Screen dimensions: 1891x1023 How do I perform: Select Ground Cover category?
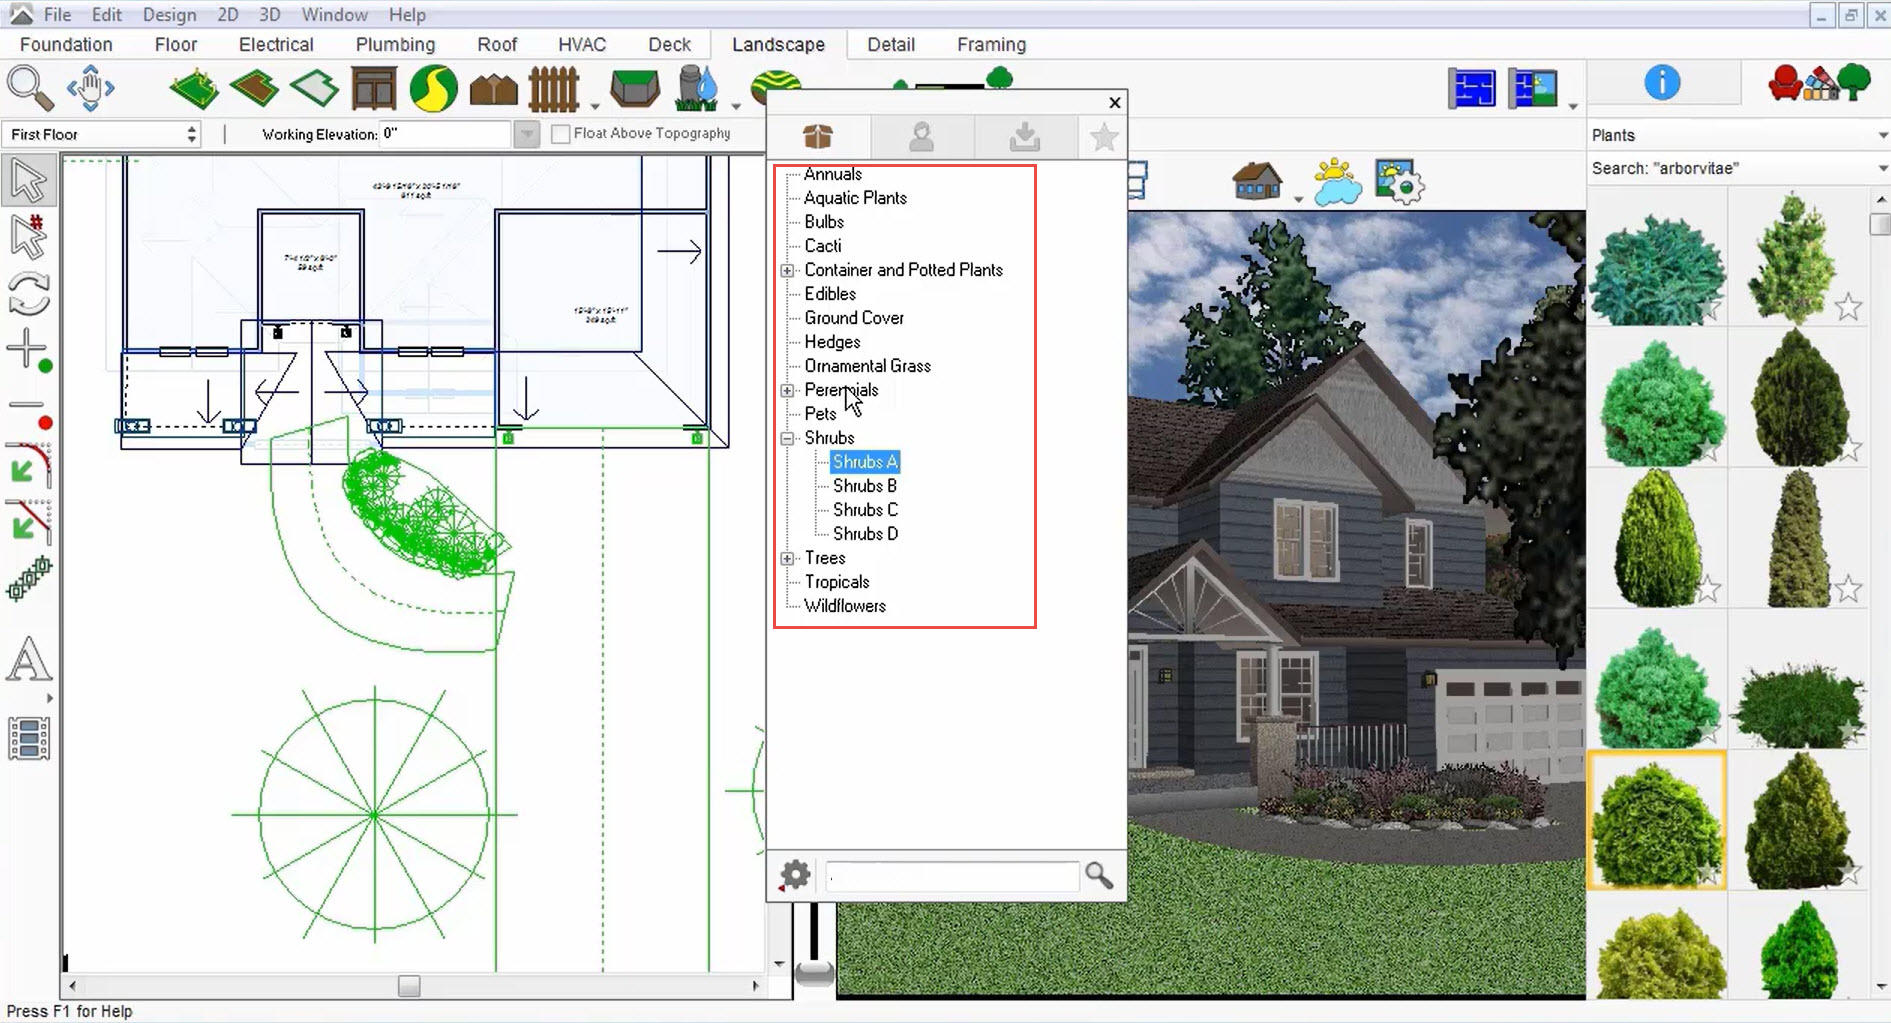(x=854, y=318)
